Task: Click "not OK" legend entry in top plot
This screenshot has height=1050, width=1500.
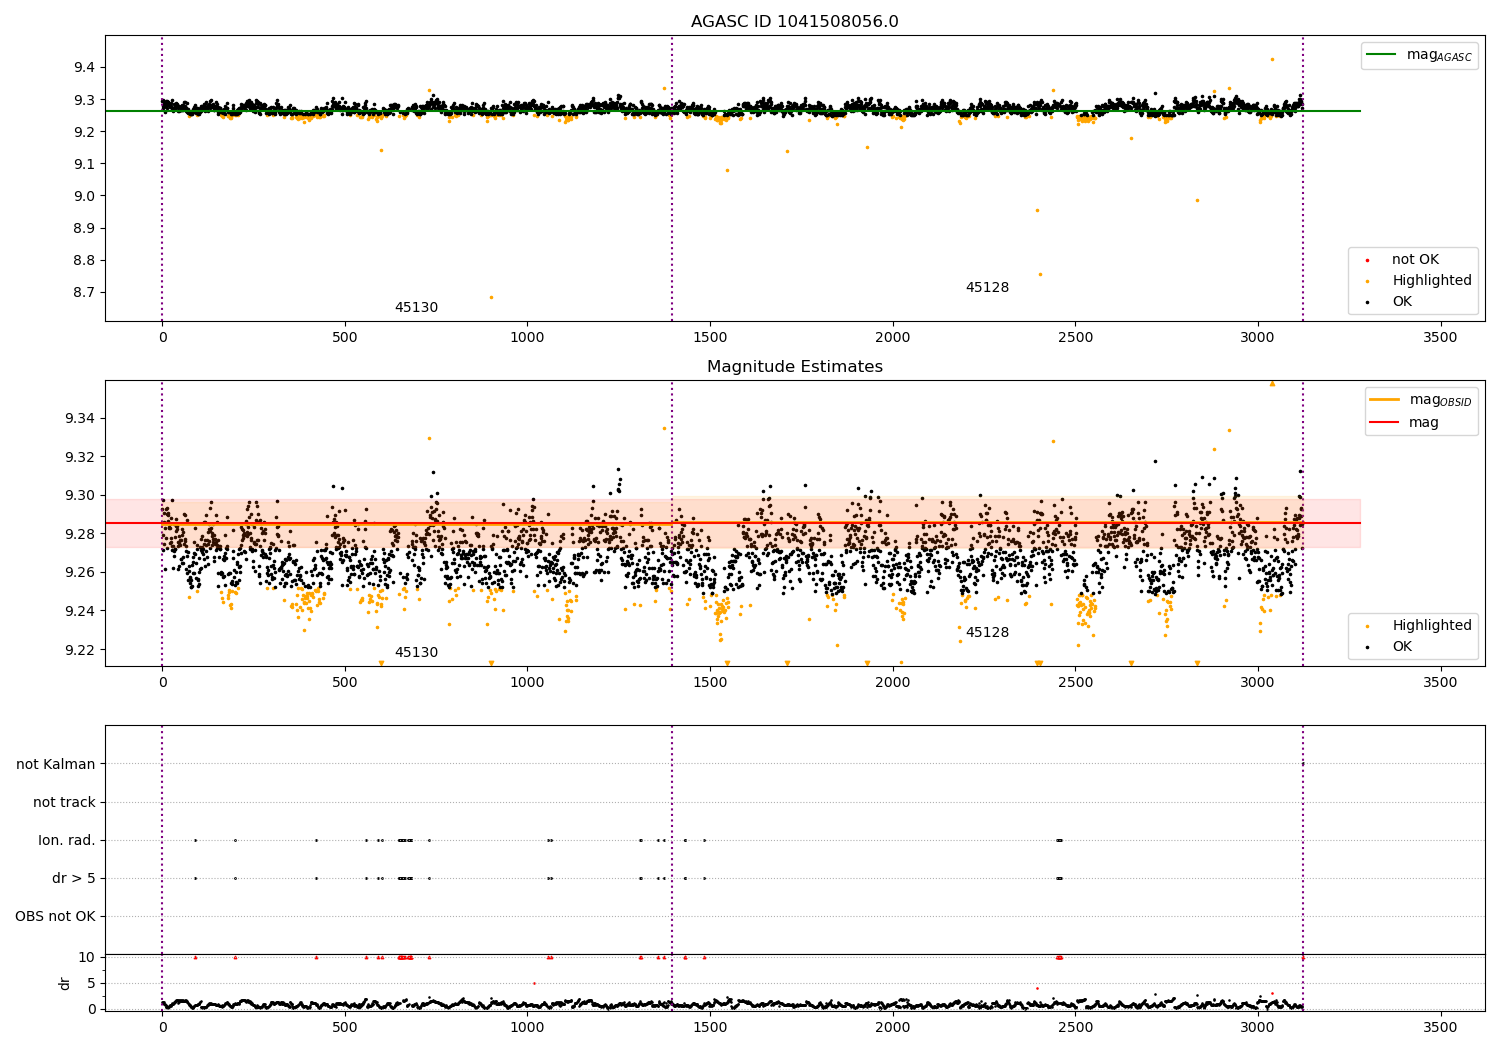Action: click(1415, 260)
